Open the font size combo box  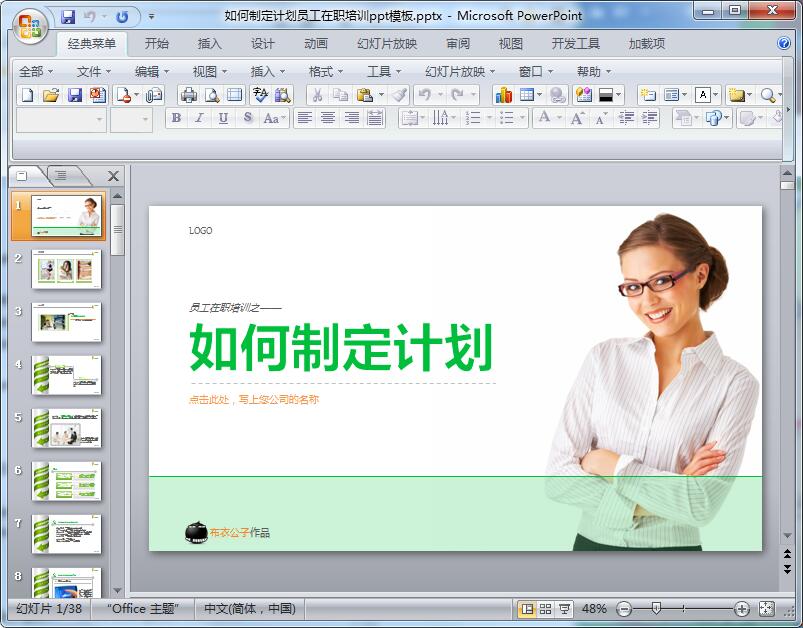point(131,119)
